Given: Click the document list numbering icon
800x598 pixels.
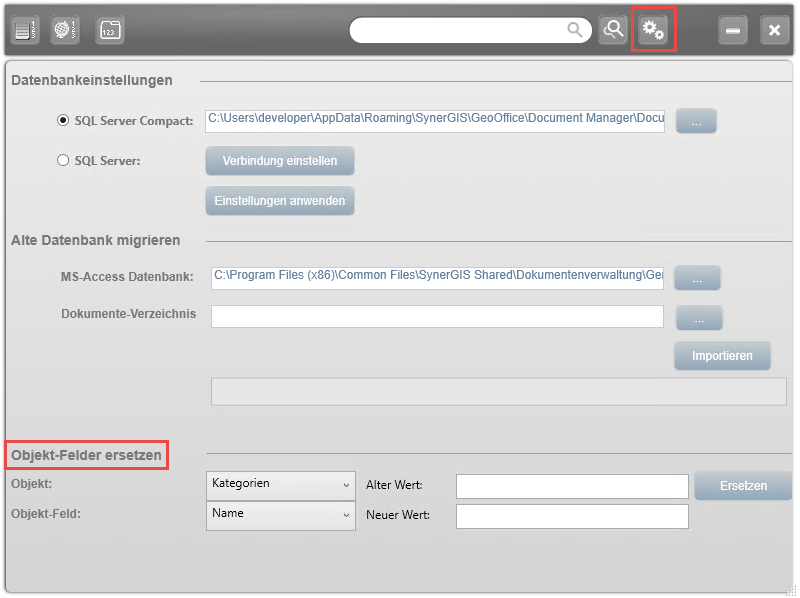Looking at the screenshot, I should point(25,30).
